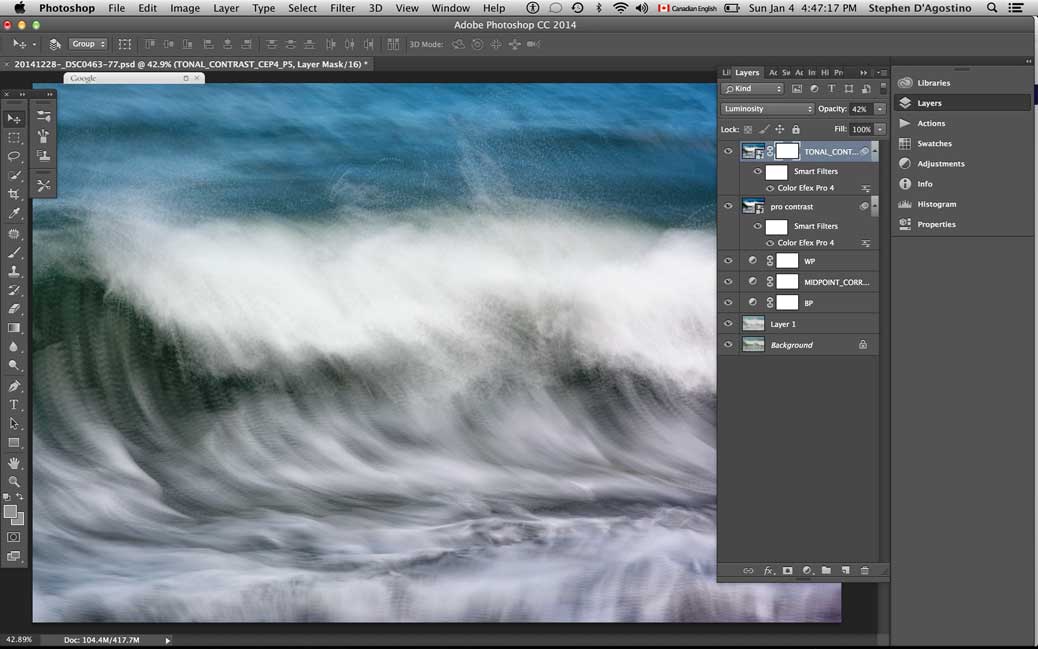The height and width of the screenshot is (649, 1038).
Task: Create a new group folder icon
Action: coord(826,570)
